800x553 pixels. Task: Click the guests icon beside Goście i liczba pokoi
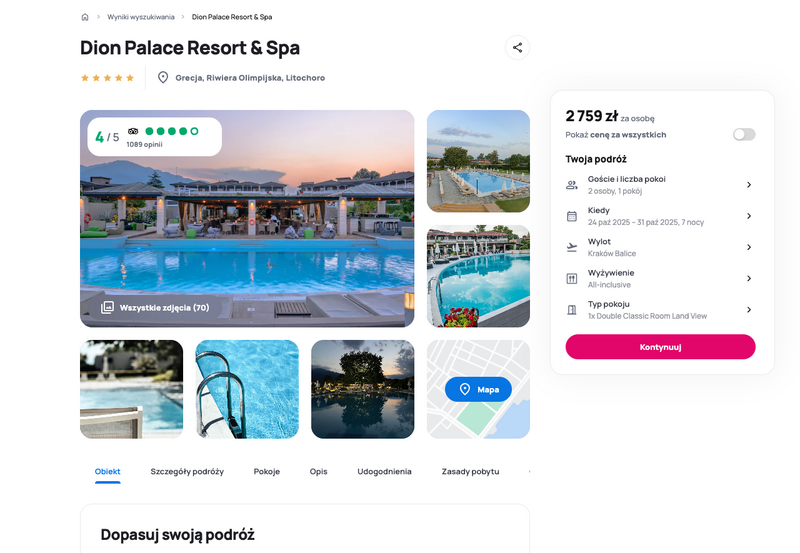pyautogui.click(x=572, y=185)
